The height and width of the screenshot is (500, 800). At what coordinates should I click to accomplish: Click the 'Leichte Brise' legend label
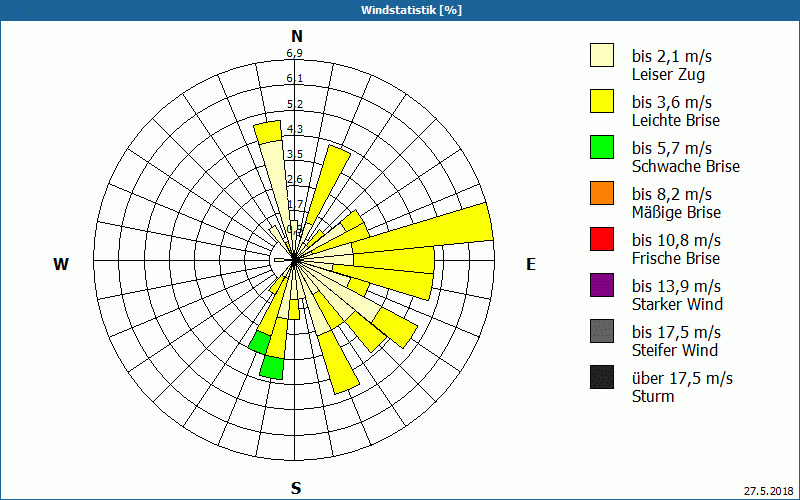tap(676, 120)
